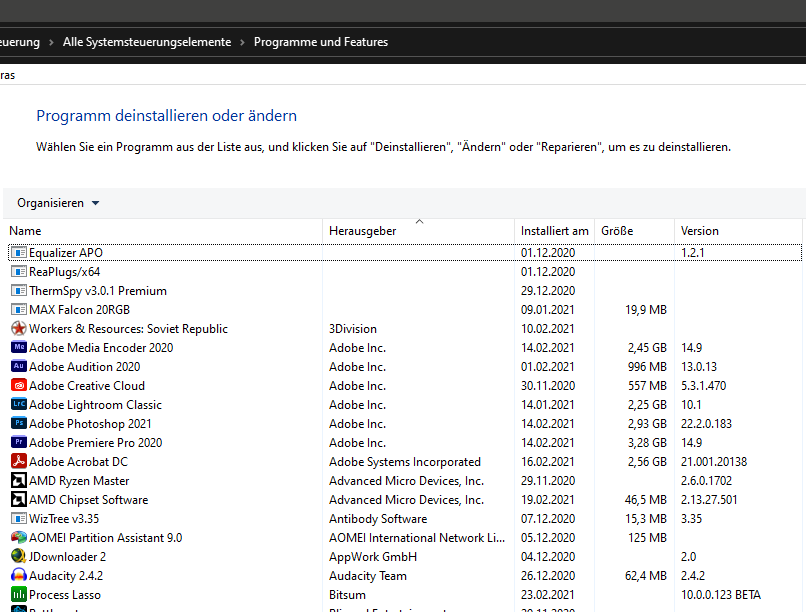The image size is (806, 612).
Task: Click size value 19,9 MB
Action: coord(646,309)
